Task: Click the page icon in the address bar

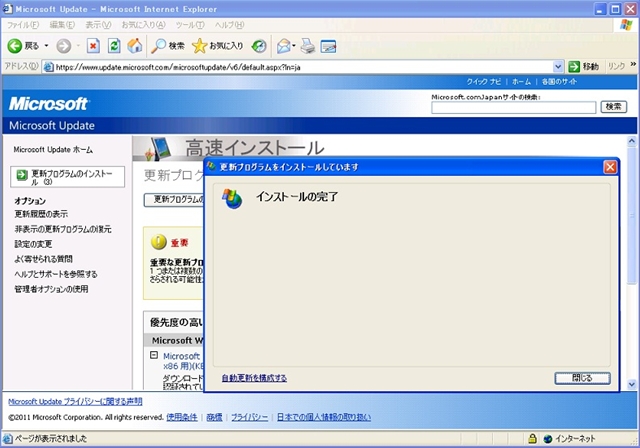Action: click(49, 67)
